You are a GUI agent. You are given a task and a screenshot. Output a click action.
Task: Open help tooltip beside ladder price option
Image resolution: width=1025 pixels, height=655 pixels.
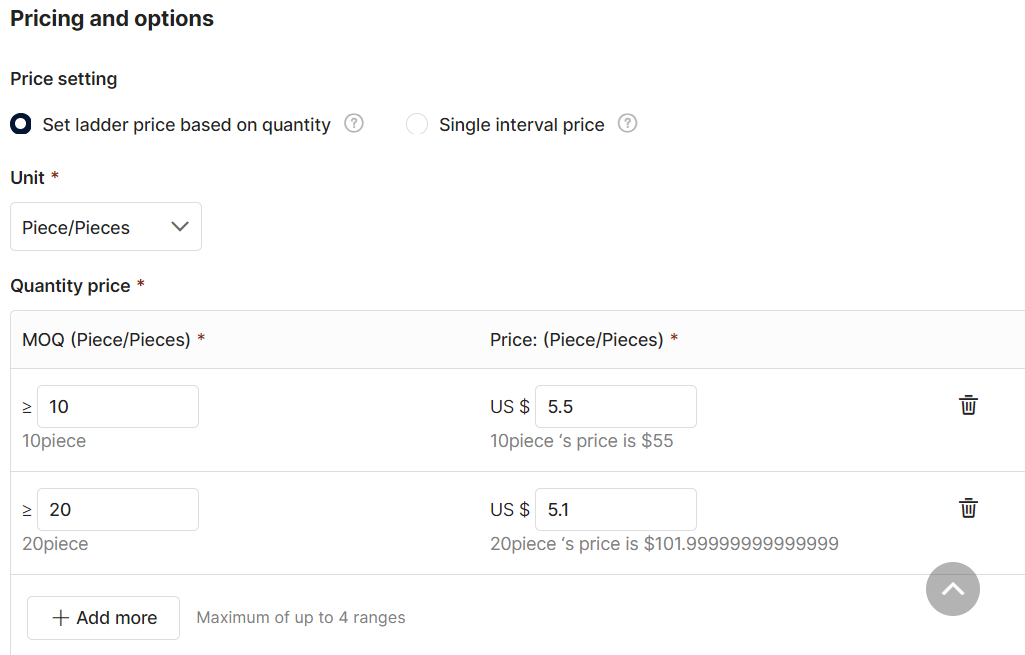(x=354, y=123)
